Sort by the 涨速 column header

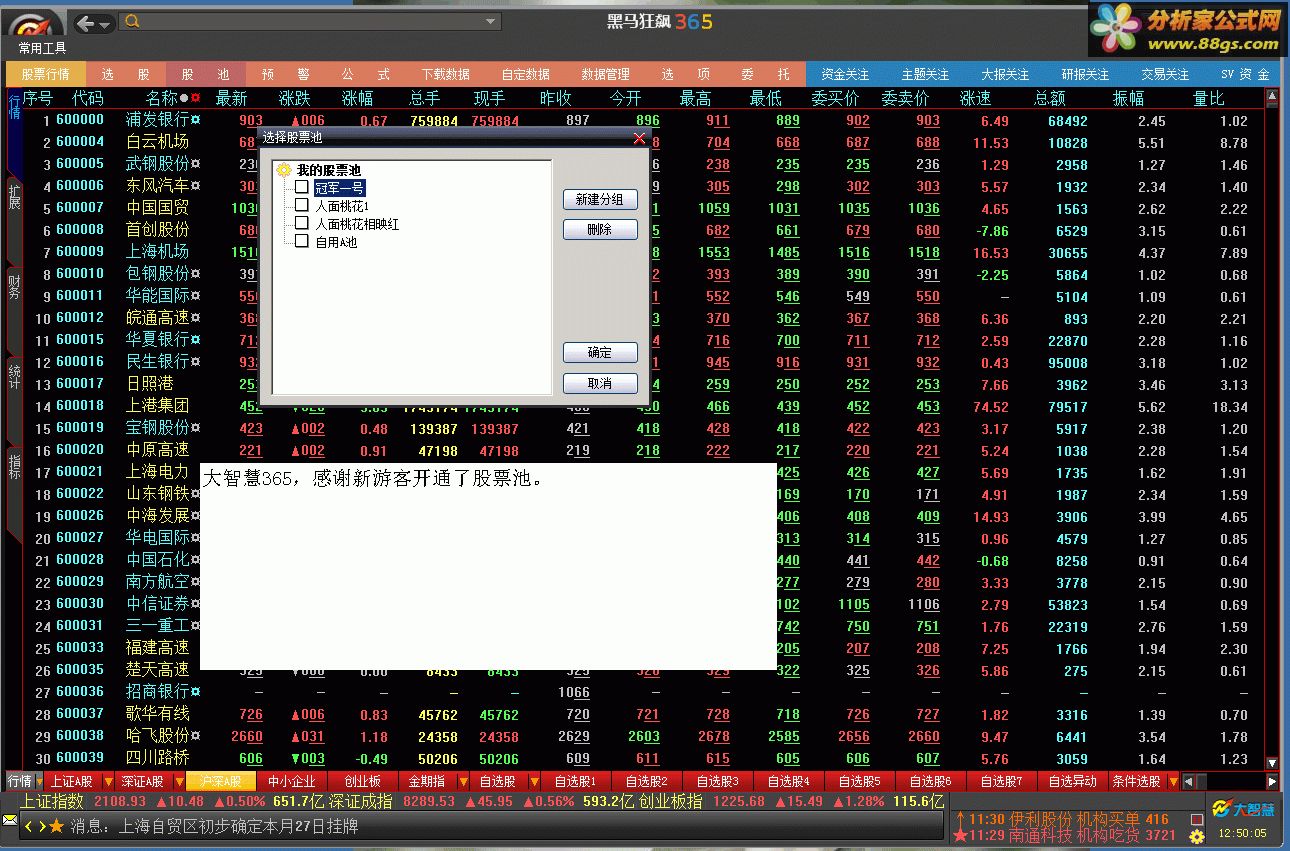tap(975, 98)
